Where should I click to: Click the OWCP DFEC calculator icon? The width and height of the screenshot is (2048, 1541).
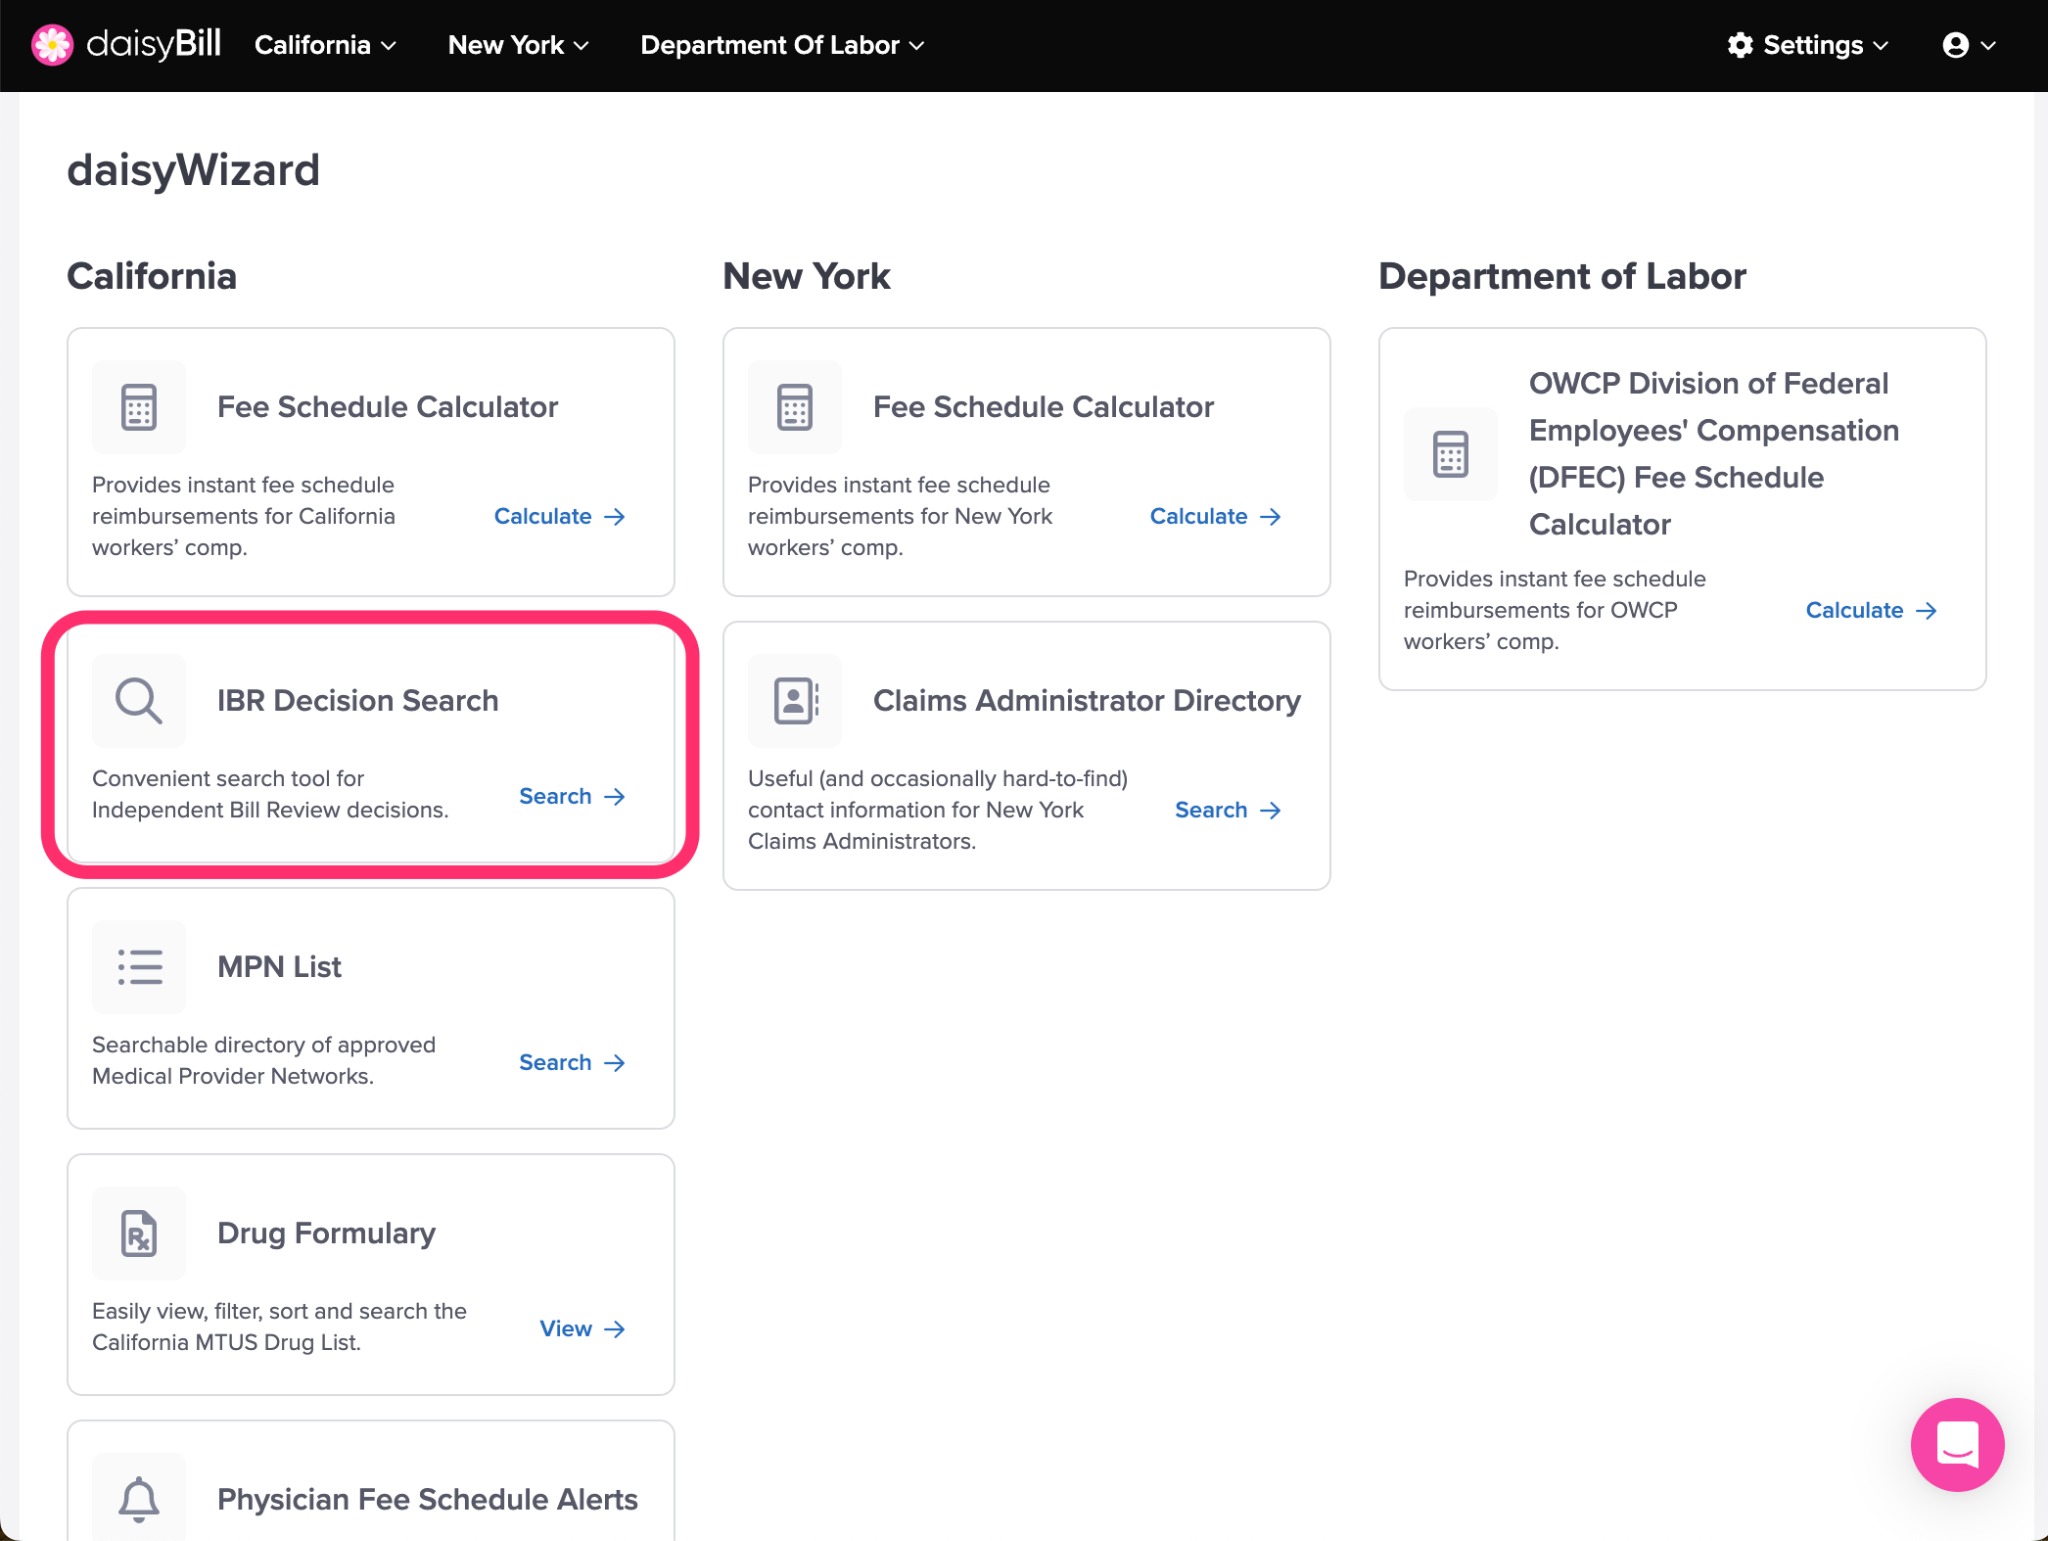point(1451,454)
